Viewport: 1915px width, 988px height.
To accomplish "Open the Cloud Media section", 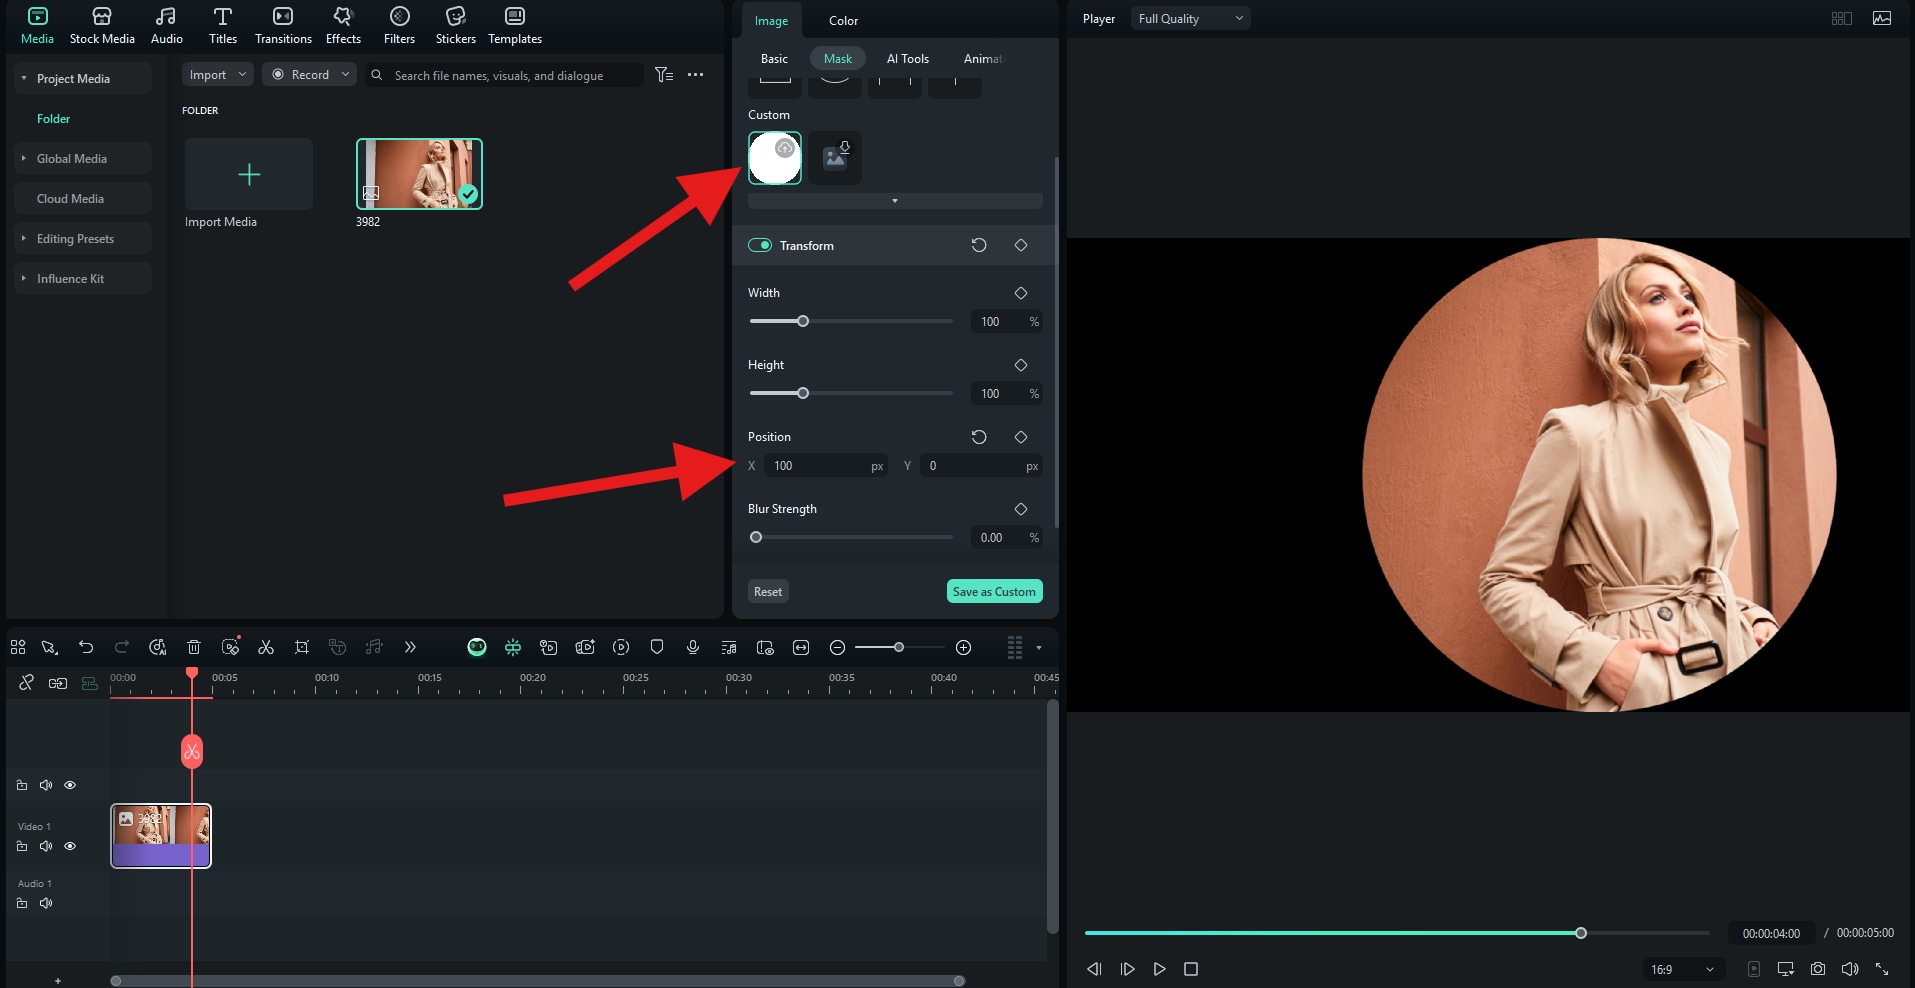I will [x=83, y=198].
